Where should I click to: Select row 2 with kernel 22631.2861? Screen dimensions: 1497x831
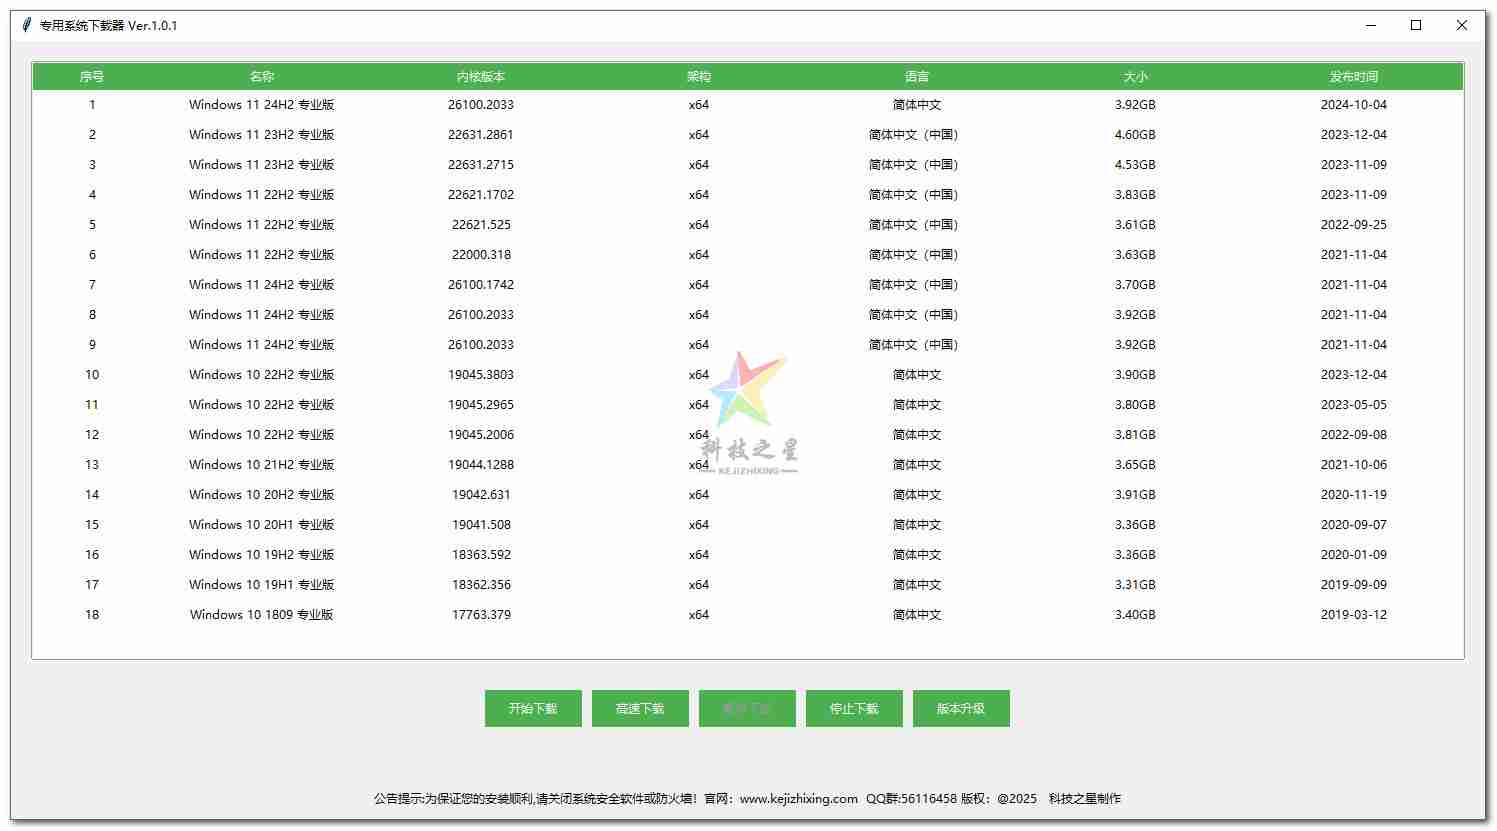coord(481,135)
